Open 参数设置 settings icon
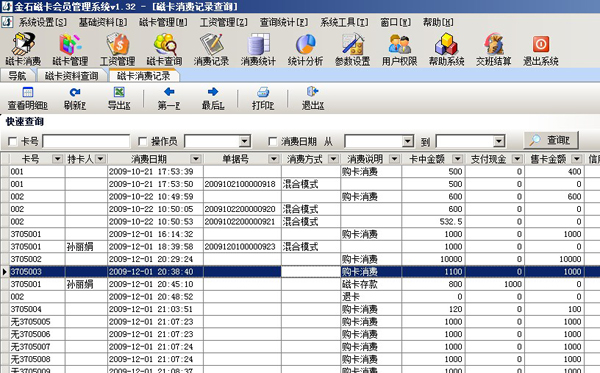 pos(352,44)
